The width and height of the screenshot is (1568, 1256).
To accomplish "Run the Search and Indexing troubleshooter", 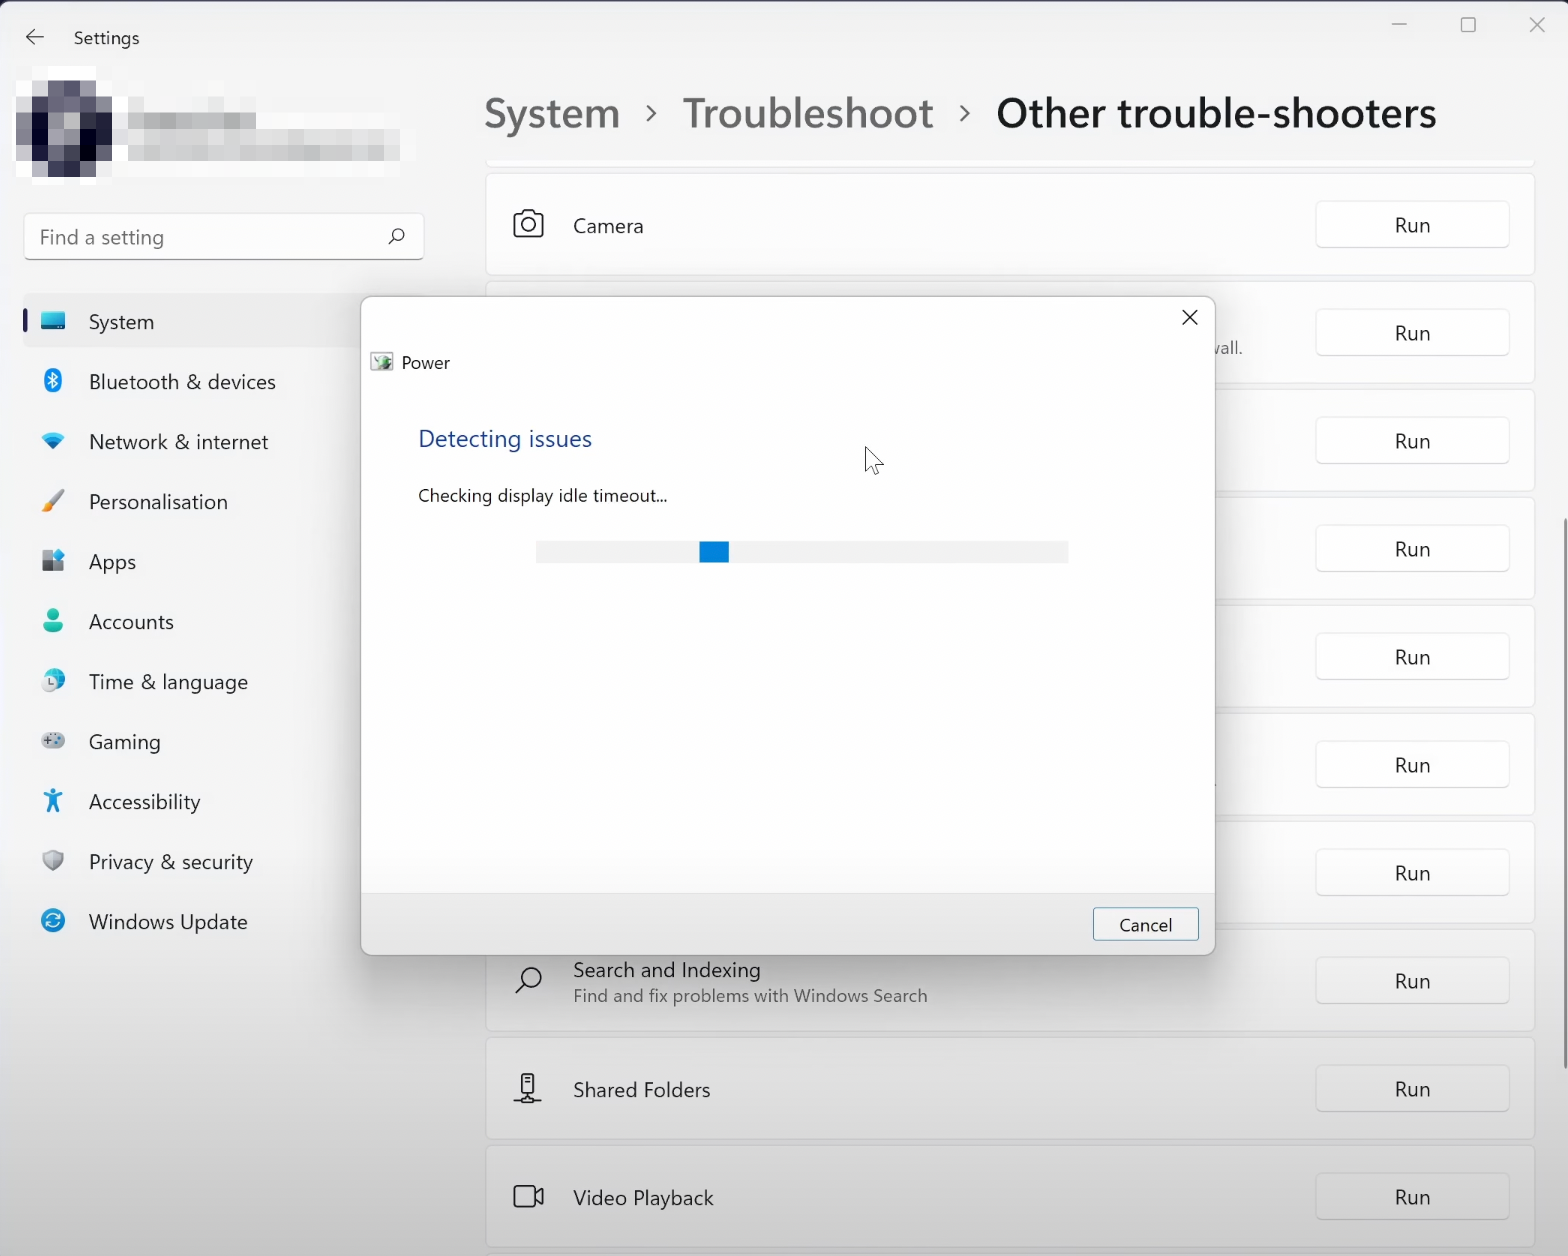I will tap(1411, 981).
